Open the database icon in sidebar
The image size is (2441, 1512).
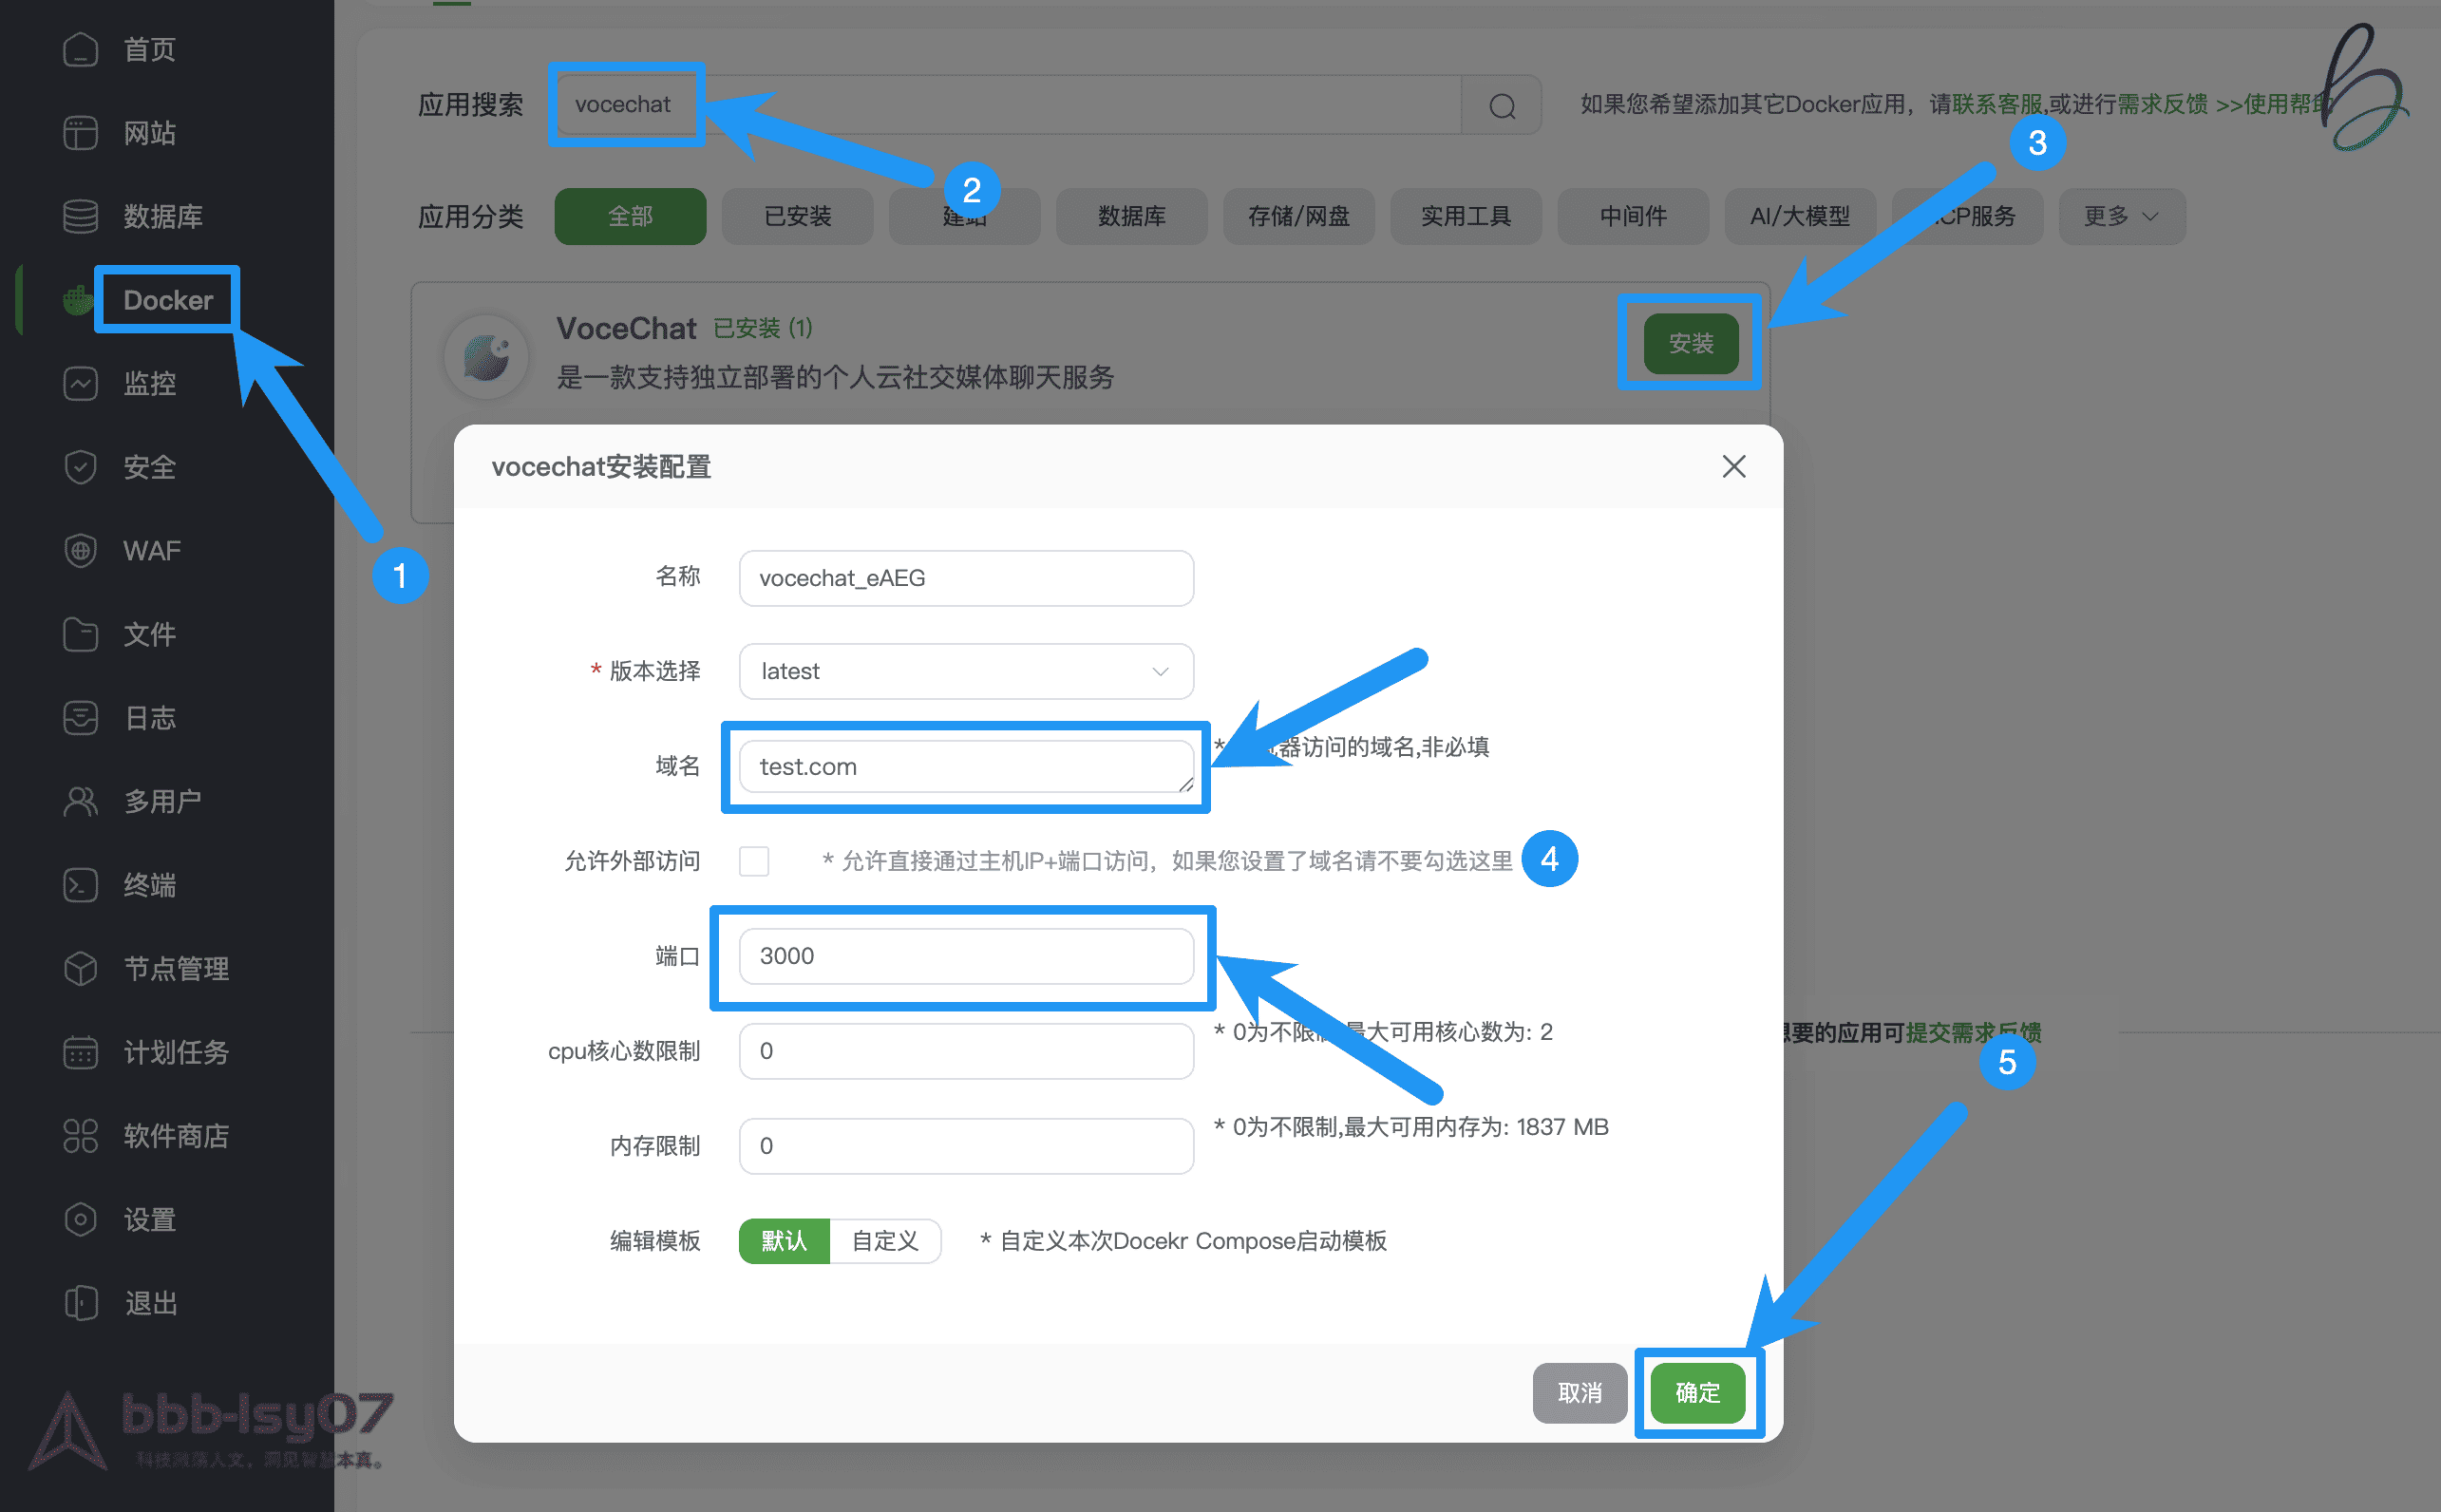(x=80, y=216)
